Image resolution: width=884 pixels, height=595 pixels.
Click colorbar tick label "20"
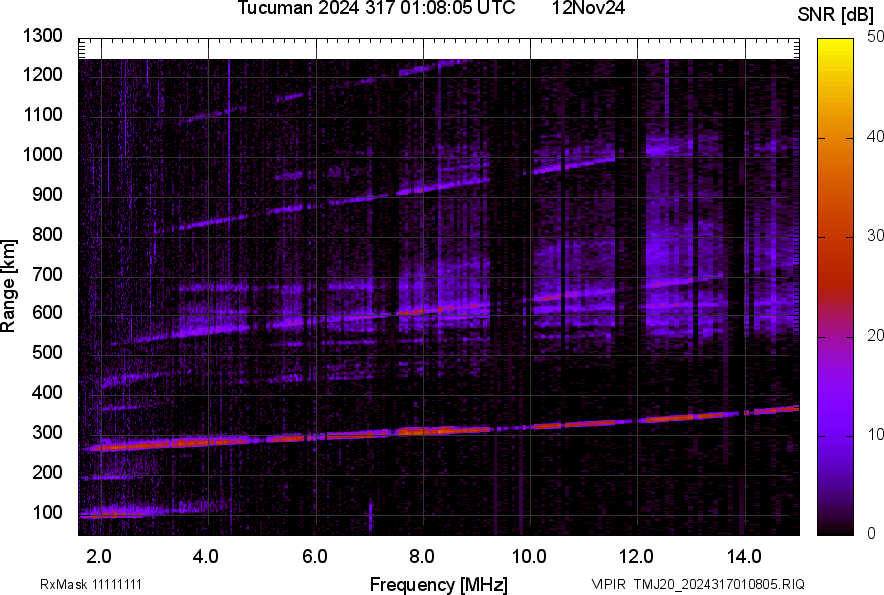click(x=875, y=336)
